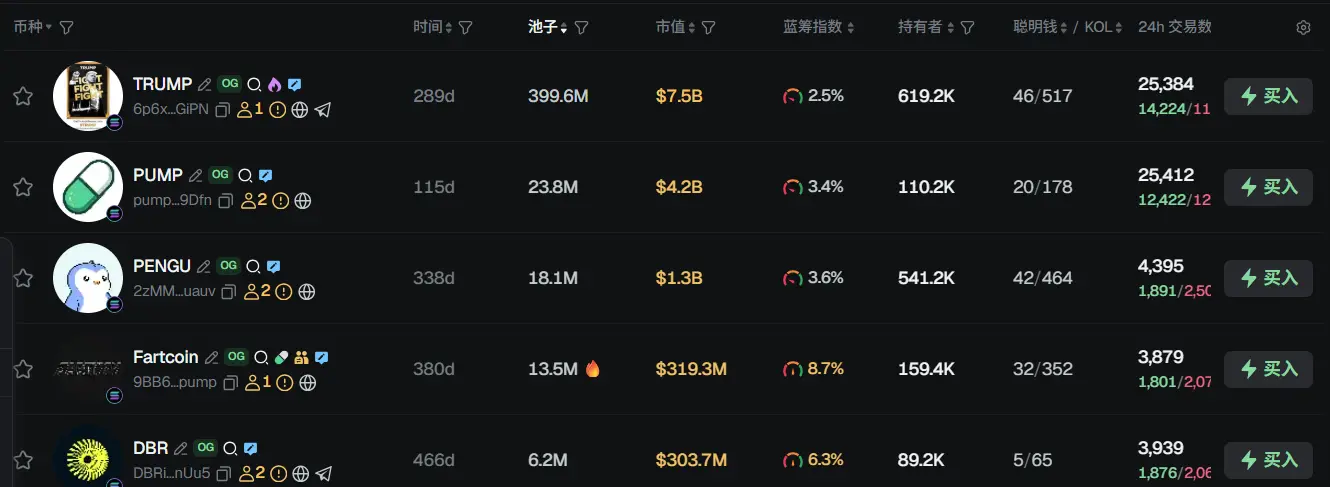Image resolution: width=1330 pixels, height=487 pixels.
Task: Open PUMP's website globe icon
Action: click(303, 201)
